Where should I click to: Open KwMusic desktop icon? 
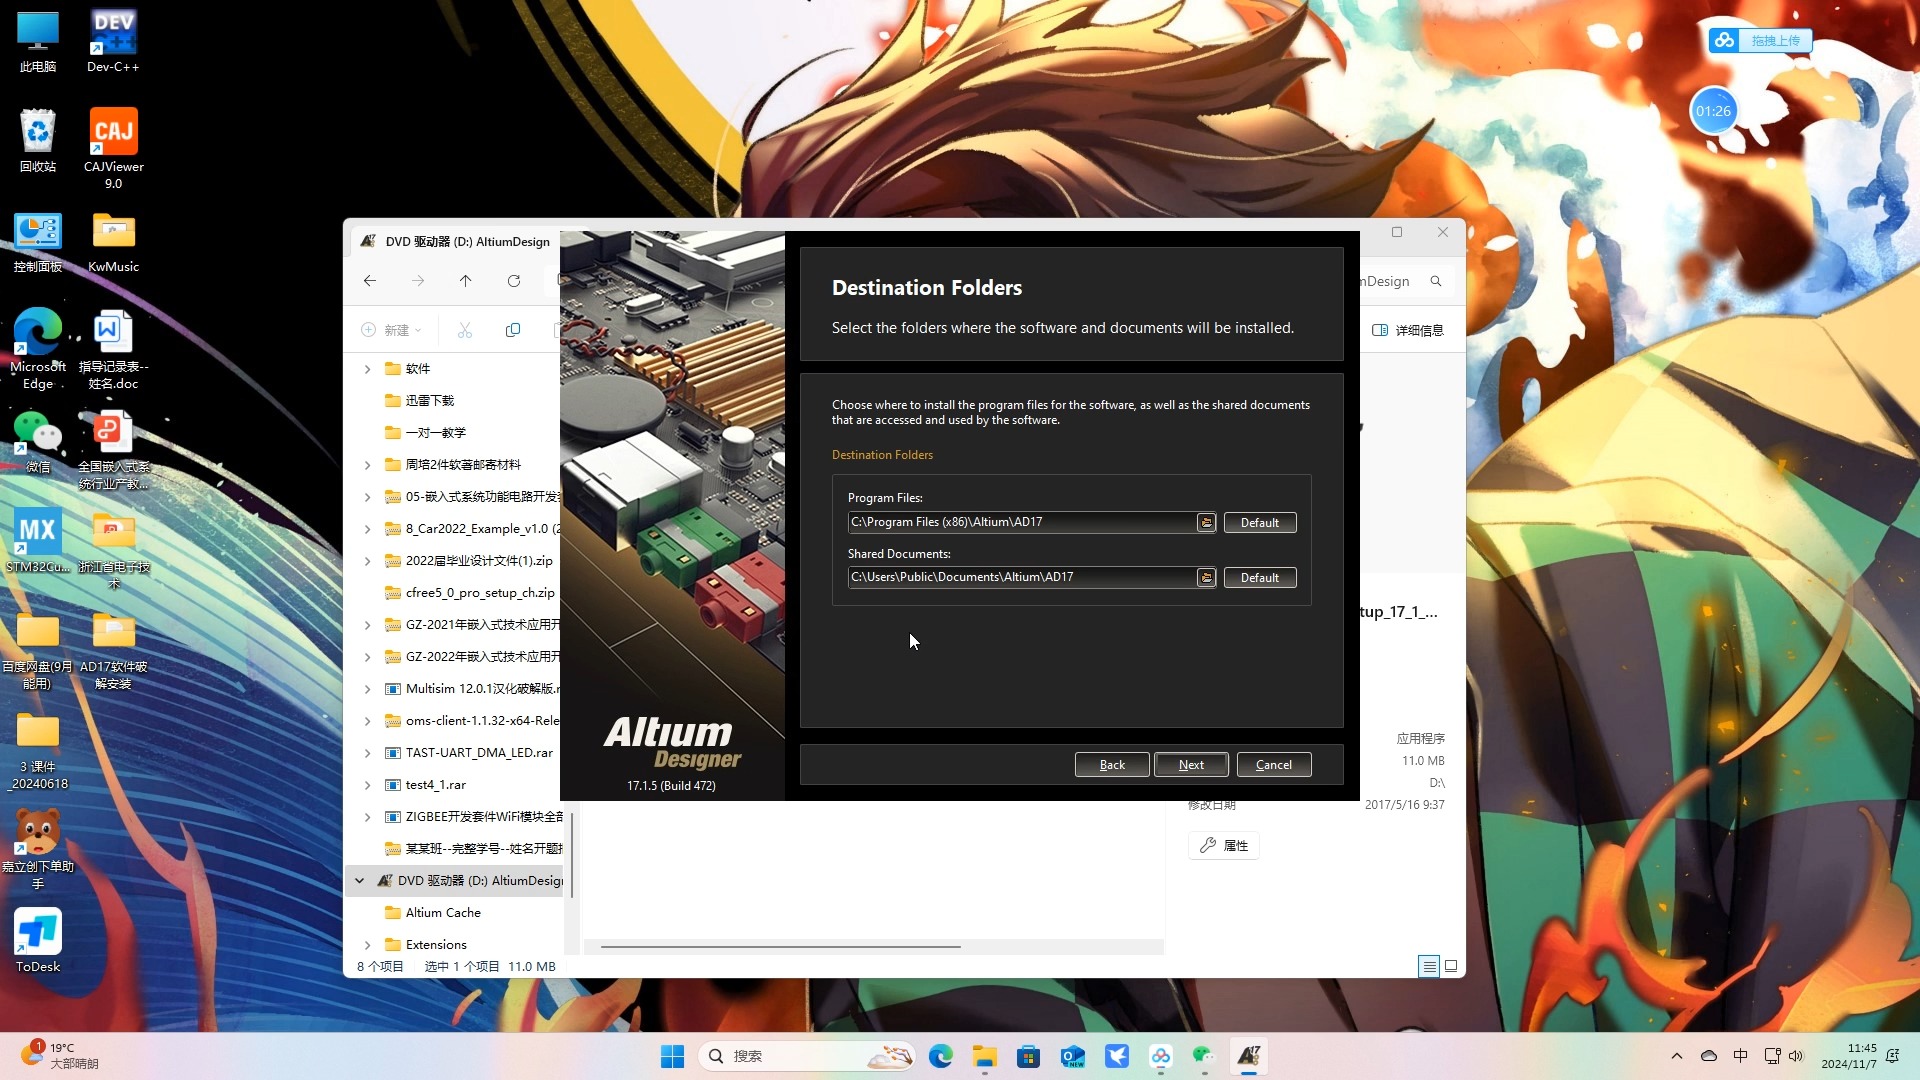[x=113, y=241]
